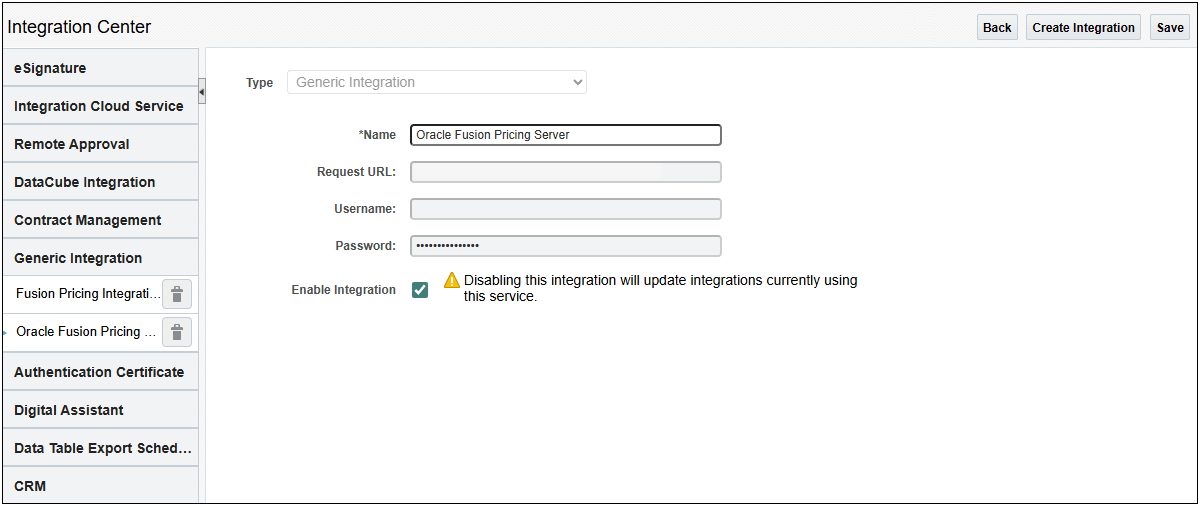Open Integration Cloud Service section
1200x506 pixels.
pyautogui.click(x=100, y=106)
